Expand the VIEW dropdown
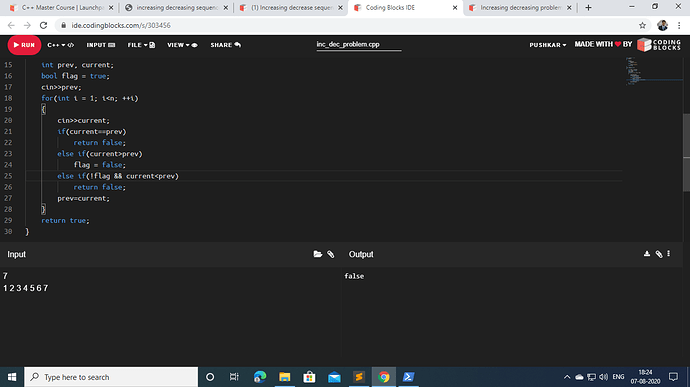Image resolution: width=690 pixels, height=387 pixels. pos(182,45)
